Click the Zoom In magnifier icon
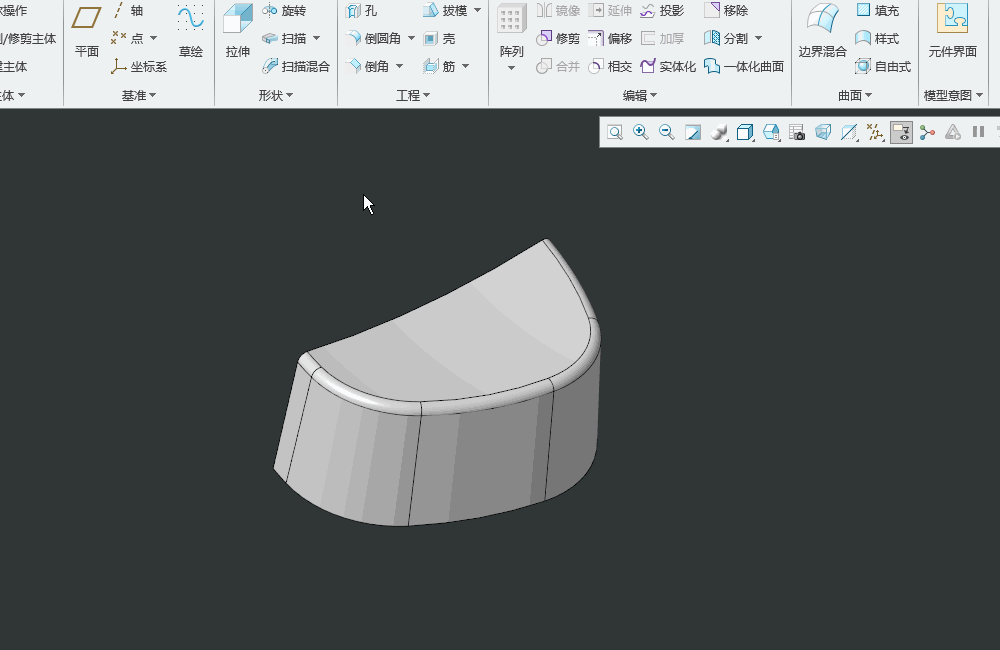 coord(641,132)
